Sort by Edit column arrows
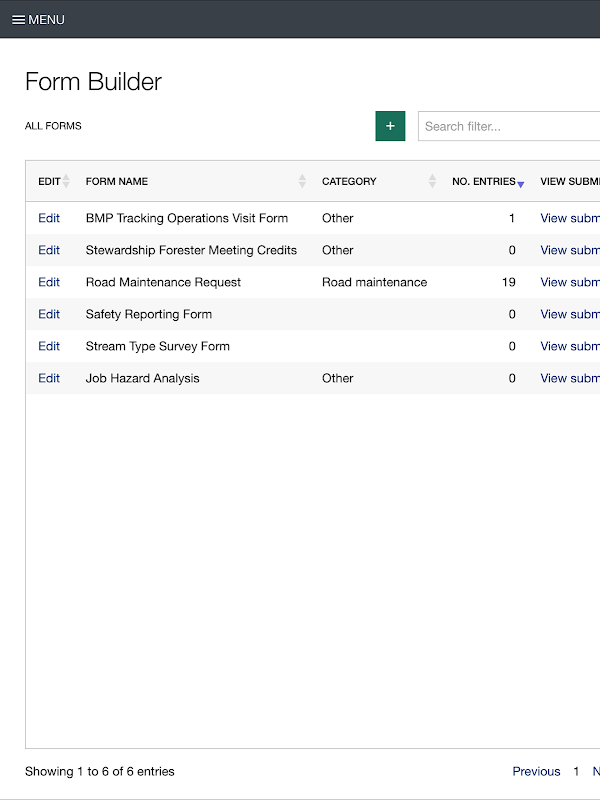The width and height of the screenshot is (600, 800). [66, 181]
